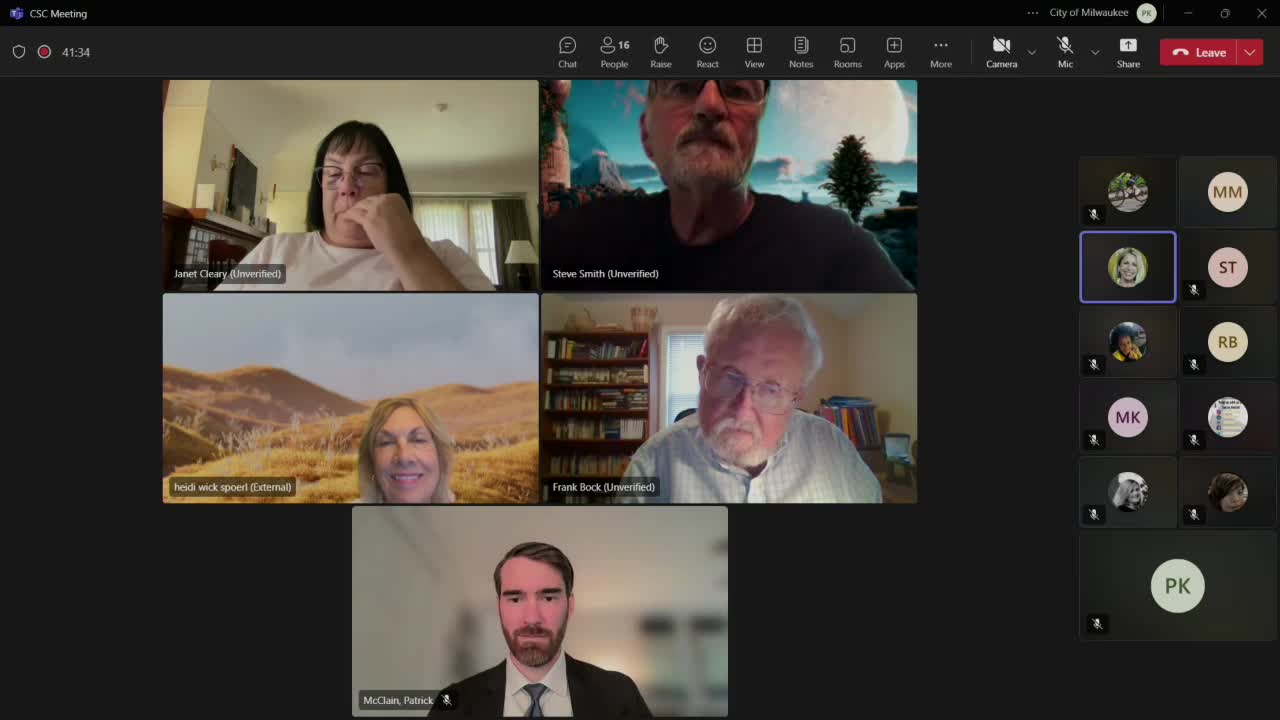1280x720 pixels.
Task: Click the Teams logo in the title bar
Action: pos(16,13)
